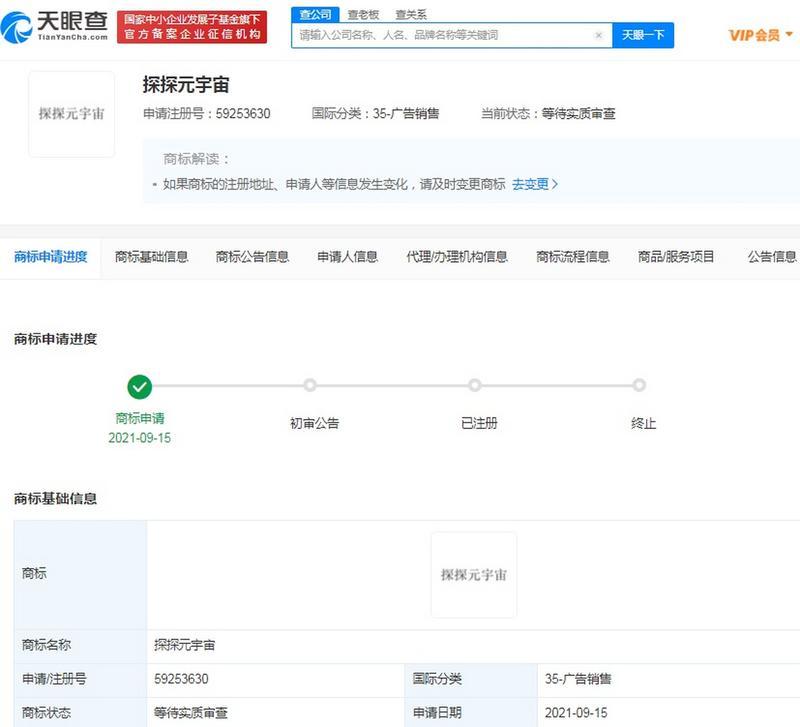
Task: Click the 商标名称 table label cell
Action: click(x=80, y=645)
